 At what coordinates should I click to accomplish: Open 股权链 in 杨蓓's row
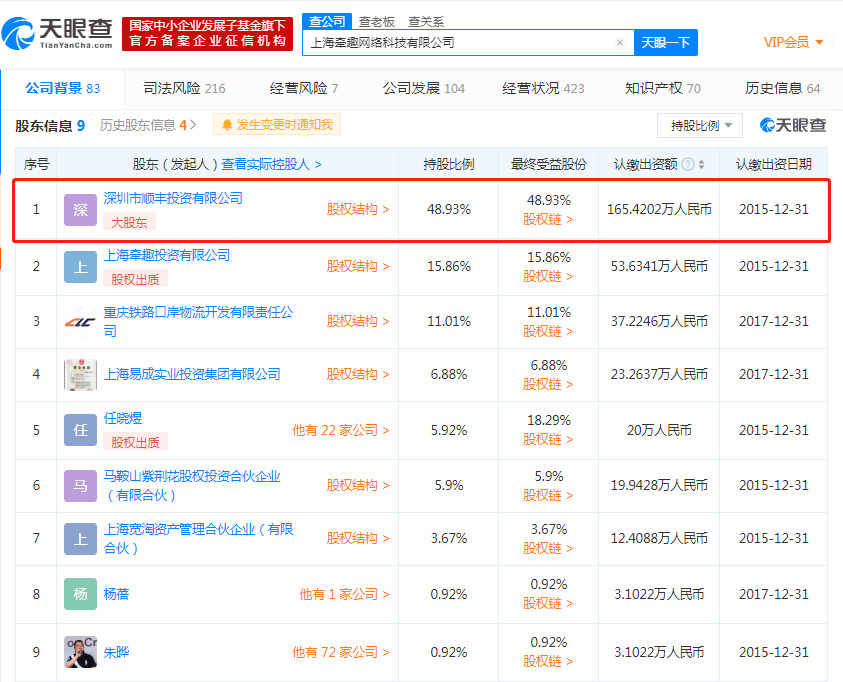click(x=548, y=603)
